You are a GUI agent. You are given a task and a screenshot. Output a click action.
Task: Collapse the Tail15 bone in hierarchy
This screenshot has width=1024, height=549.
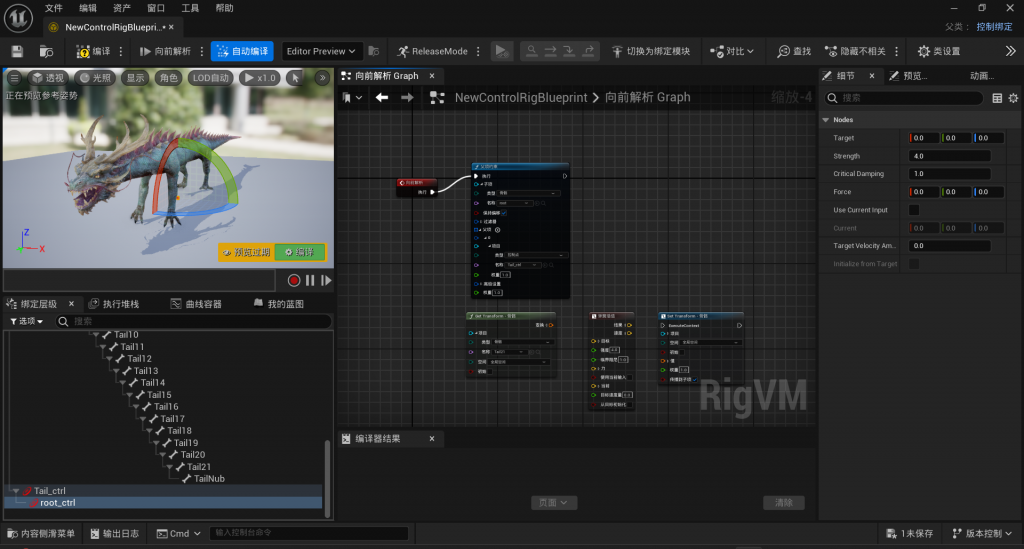(x=130, y=395)
